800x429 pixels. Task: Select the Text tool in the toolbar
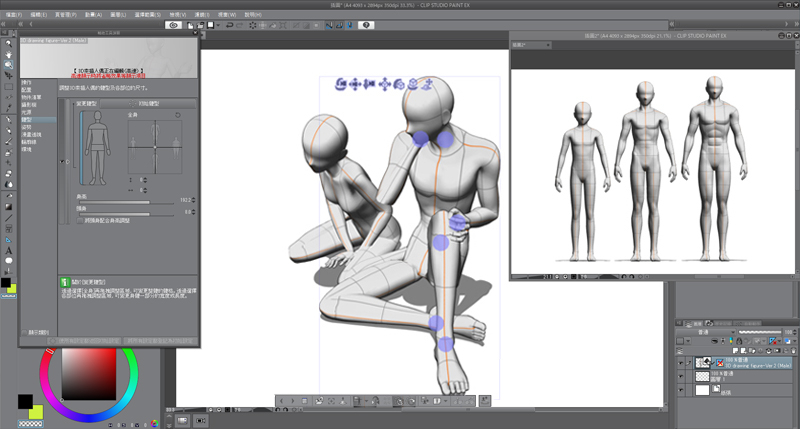pyautogui.click(x=9, y=250)
